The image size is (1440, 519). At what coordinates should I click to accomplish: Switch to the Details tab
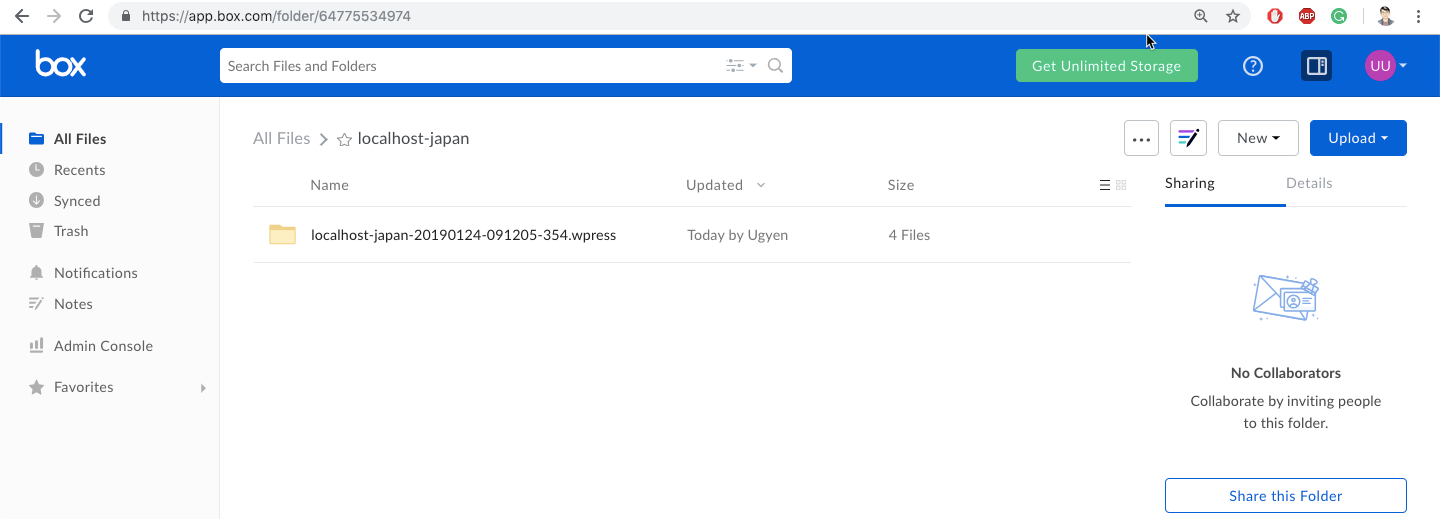(x=1309, y=183)
